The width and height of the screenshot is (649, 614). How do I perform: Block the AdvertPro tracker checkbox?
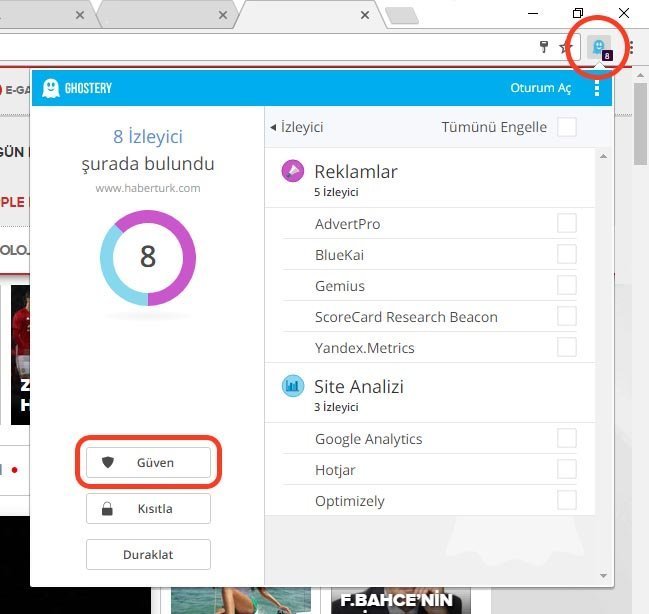click(x=567, y=224)
